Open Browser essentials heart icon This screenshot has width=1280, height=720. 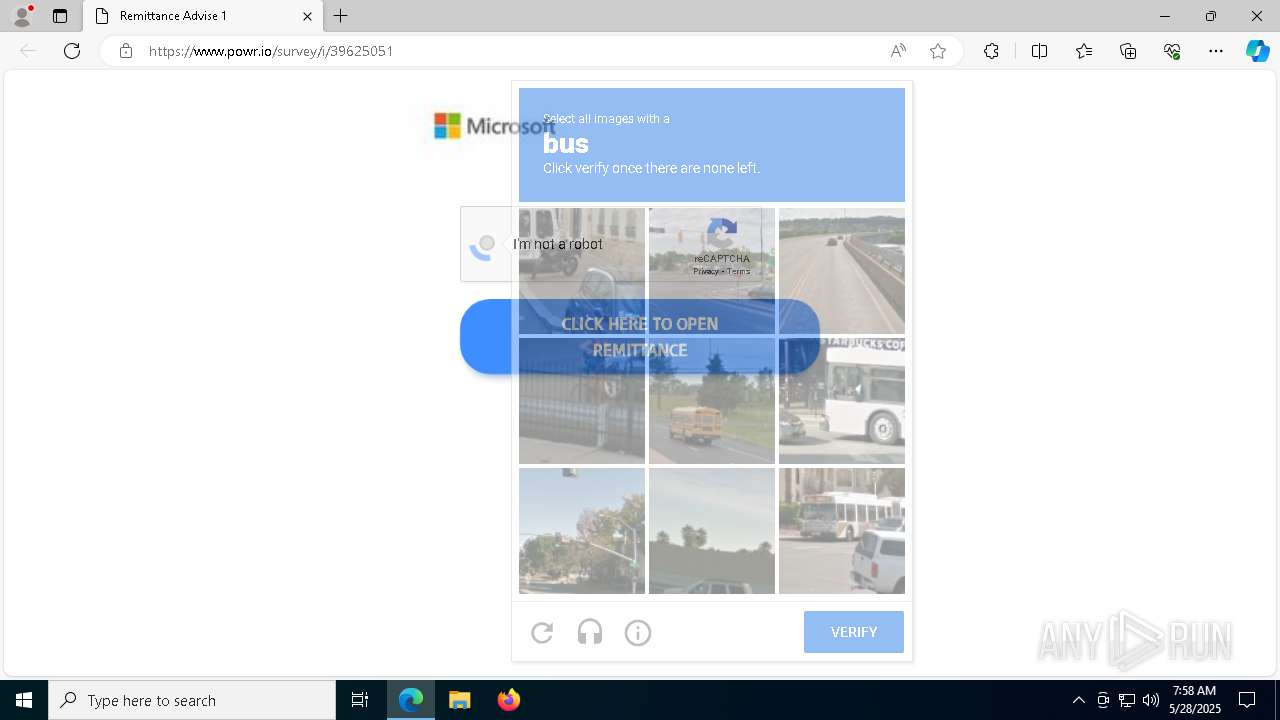tap(1172, 51)
